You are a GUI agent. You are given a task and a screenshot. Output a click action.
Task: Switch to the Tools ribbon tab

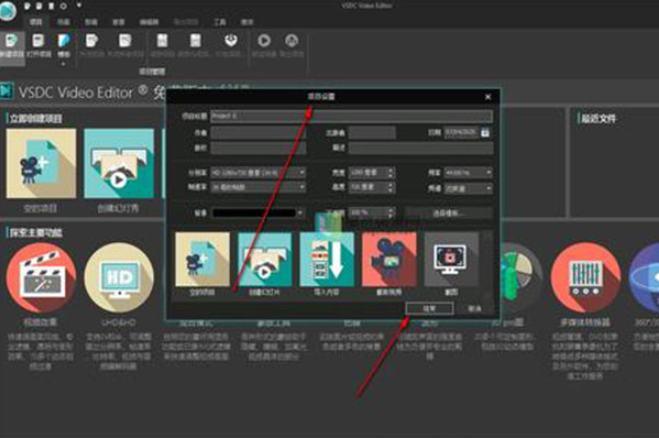219,22
